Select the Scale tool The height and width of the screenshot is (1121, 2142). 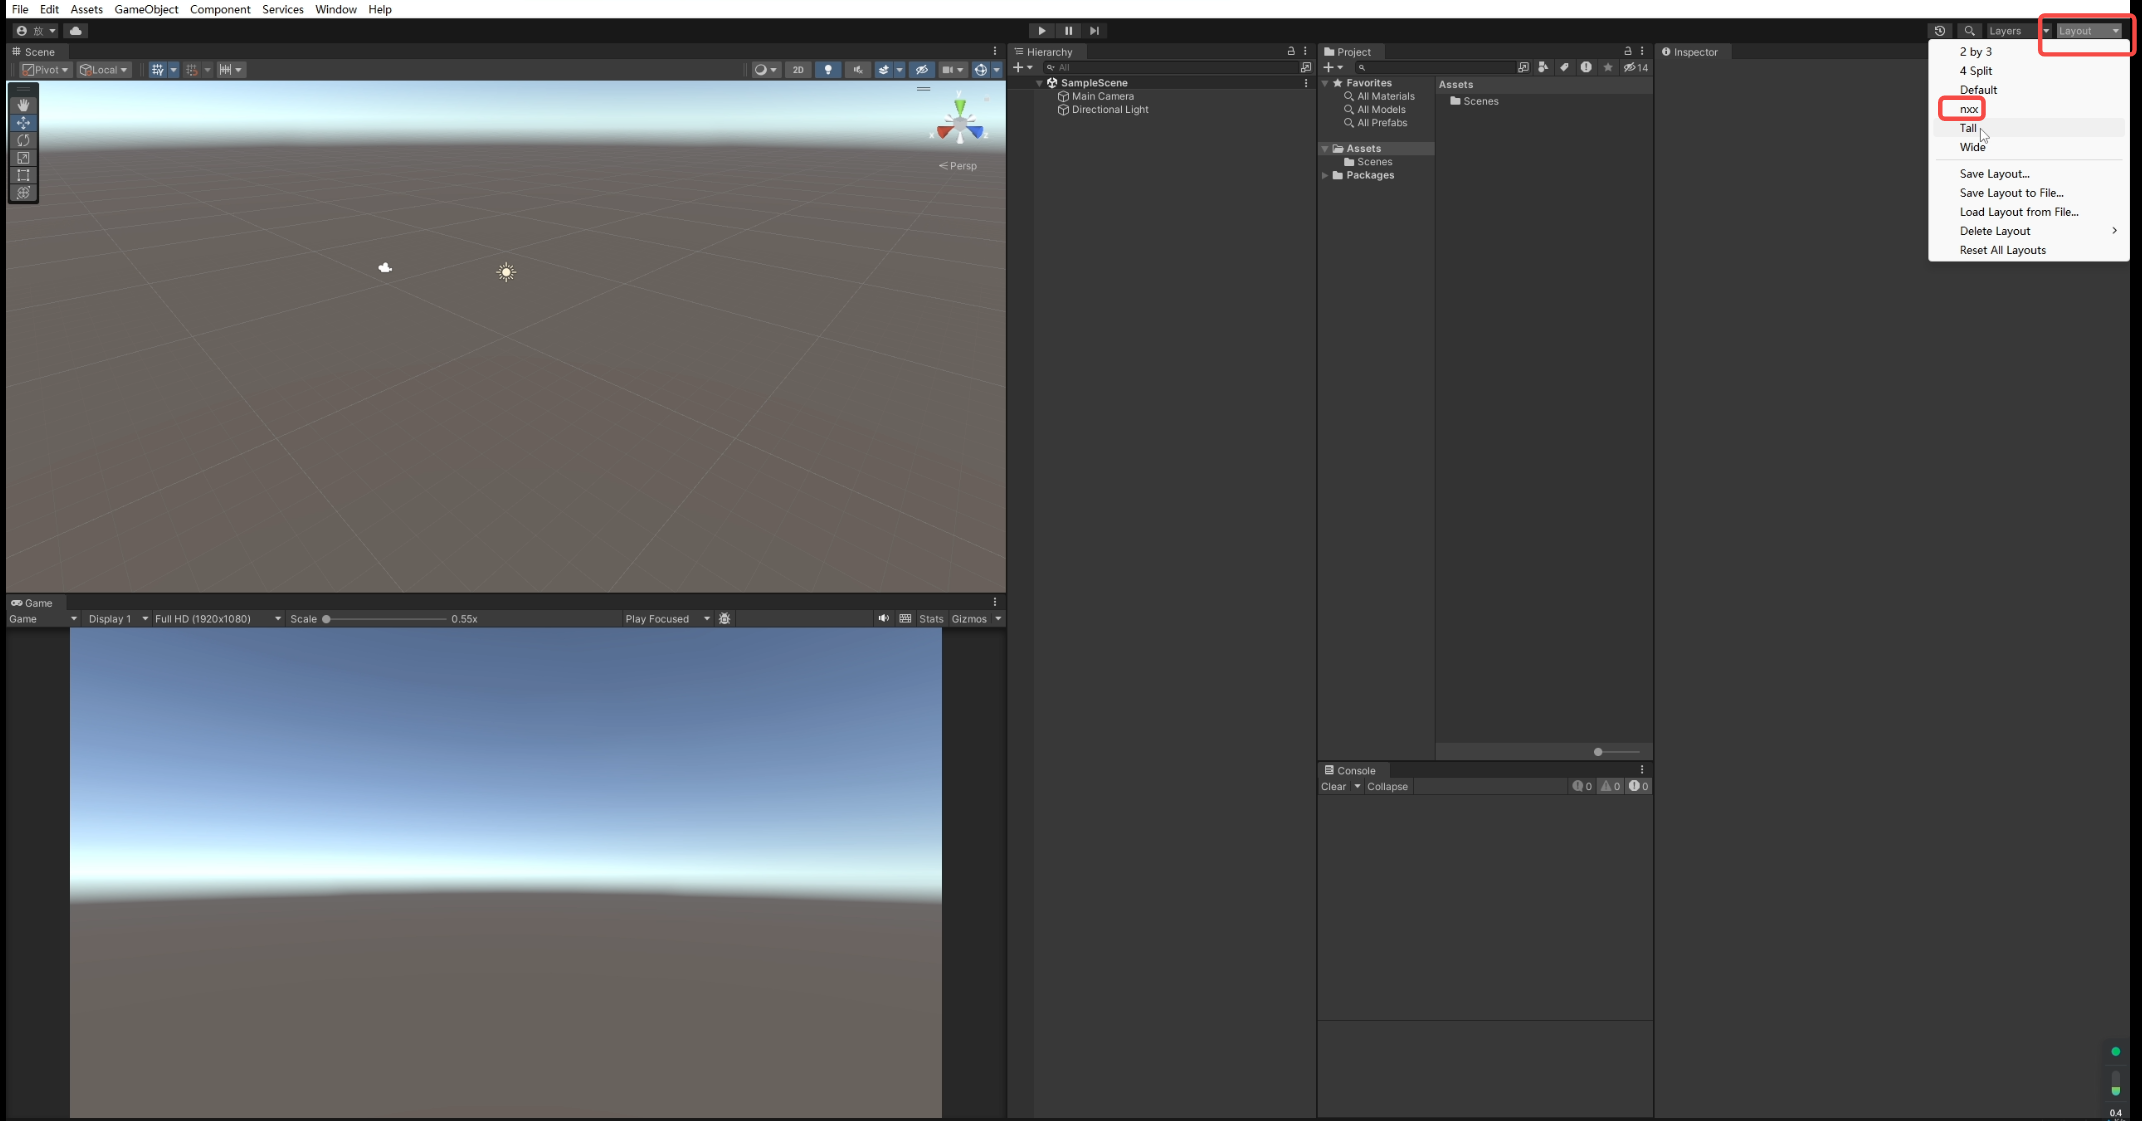[x=23, y=158]
